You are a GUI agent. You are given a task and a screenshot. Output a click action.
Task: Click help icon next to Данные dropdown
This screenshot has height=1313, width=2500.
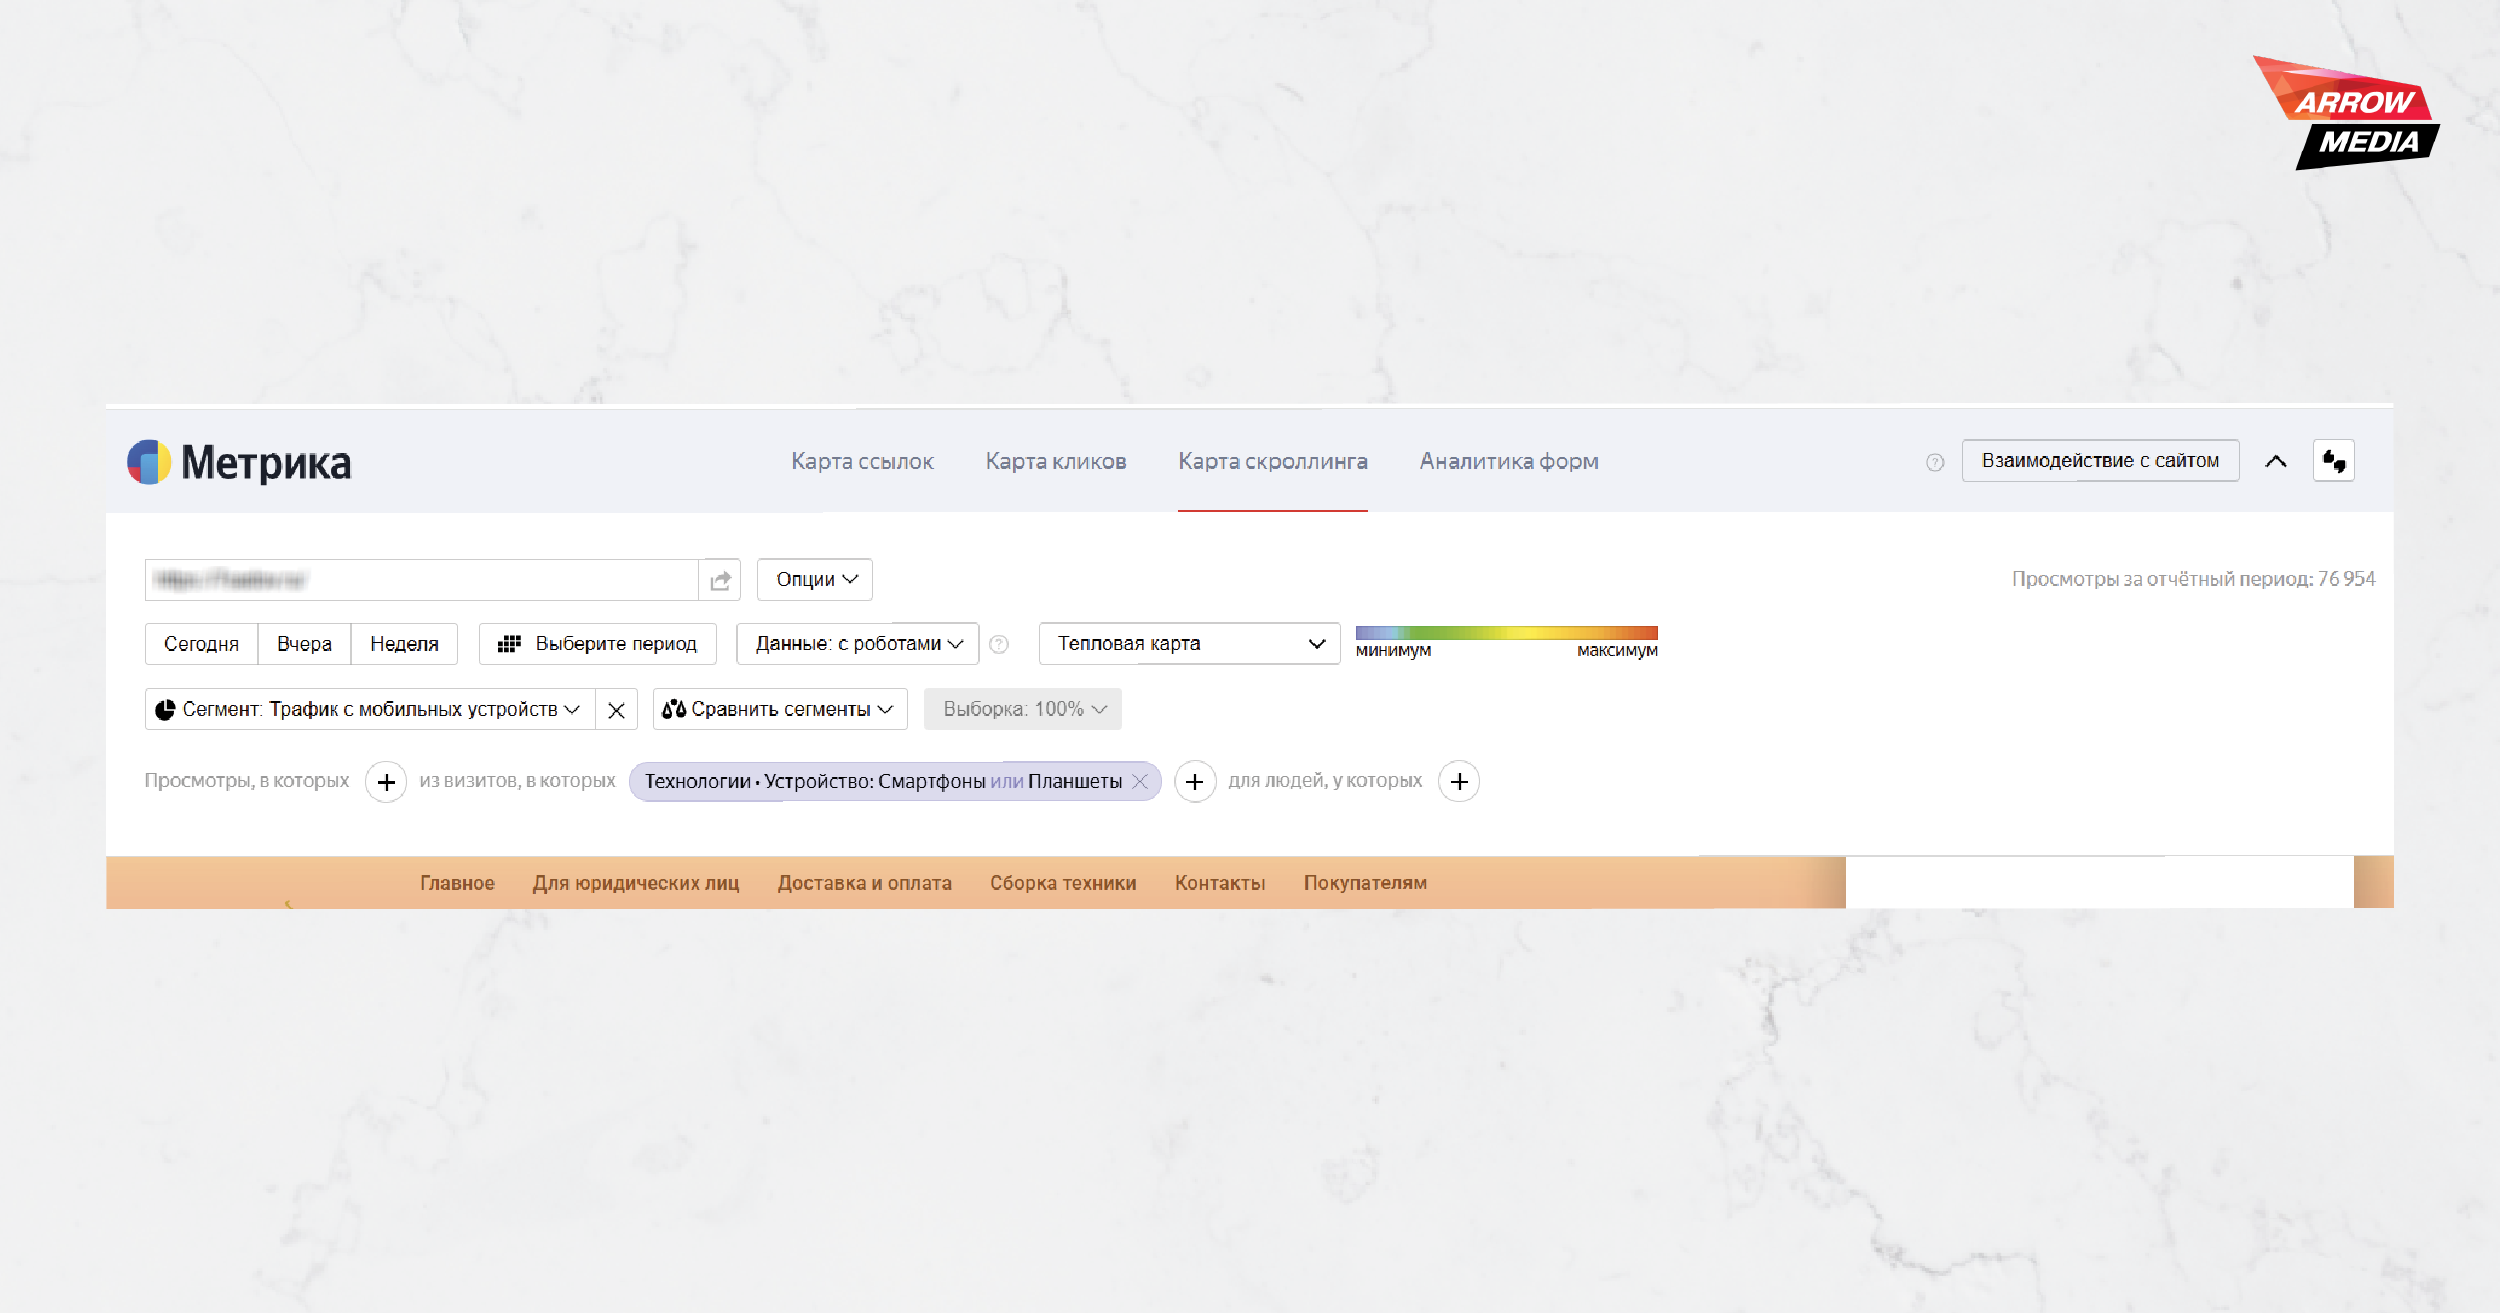click(x=999, y=644)
